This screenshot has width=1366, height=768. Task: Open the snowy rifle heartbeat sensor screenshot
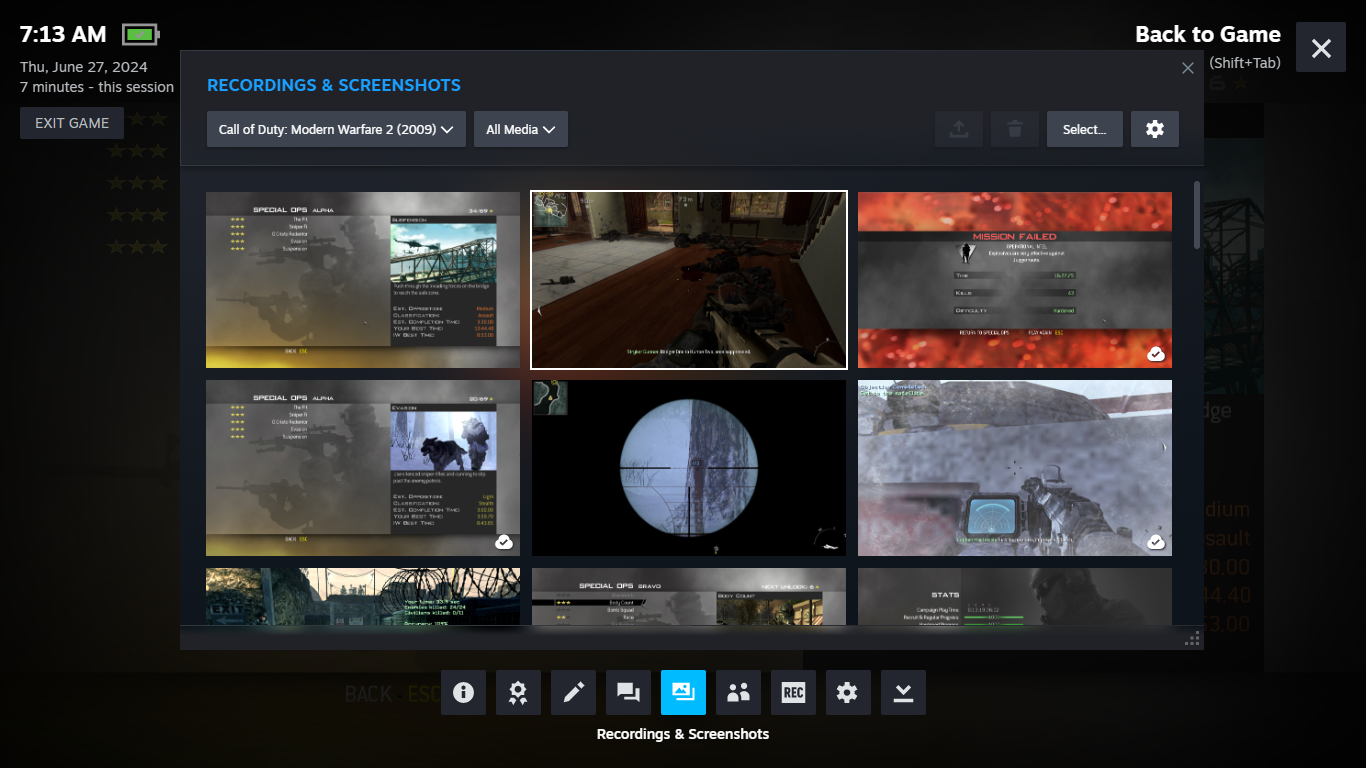tap(1015, 468)
